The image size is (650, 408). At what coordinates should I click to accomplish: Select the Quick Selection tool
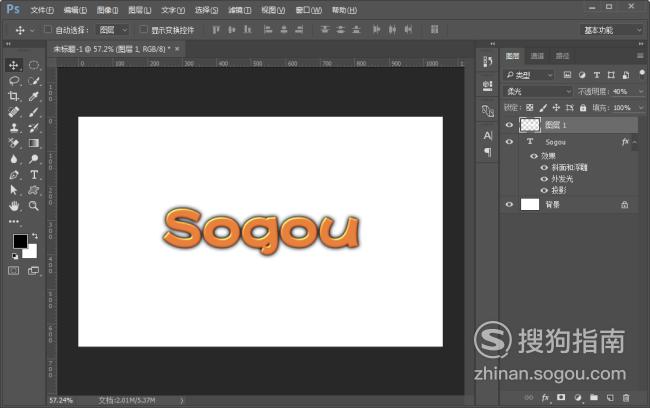tap(34, 80)
